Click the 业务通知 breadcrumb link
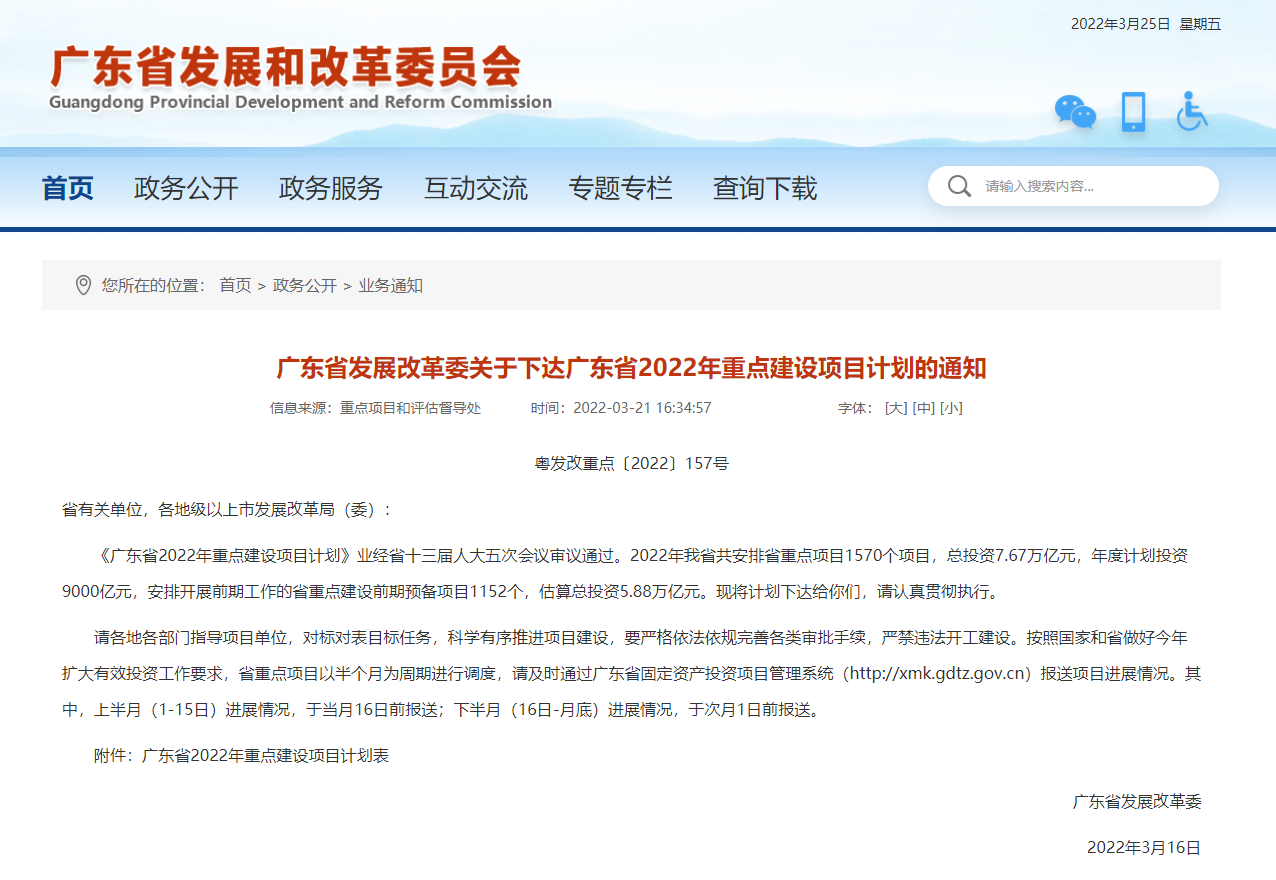This screenshot has height=880, width=1276. point(391,285)
